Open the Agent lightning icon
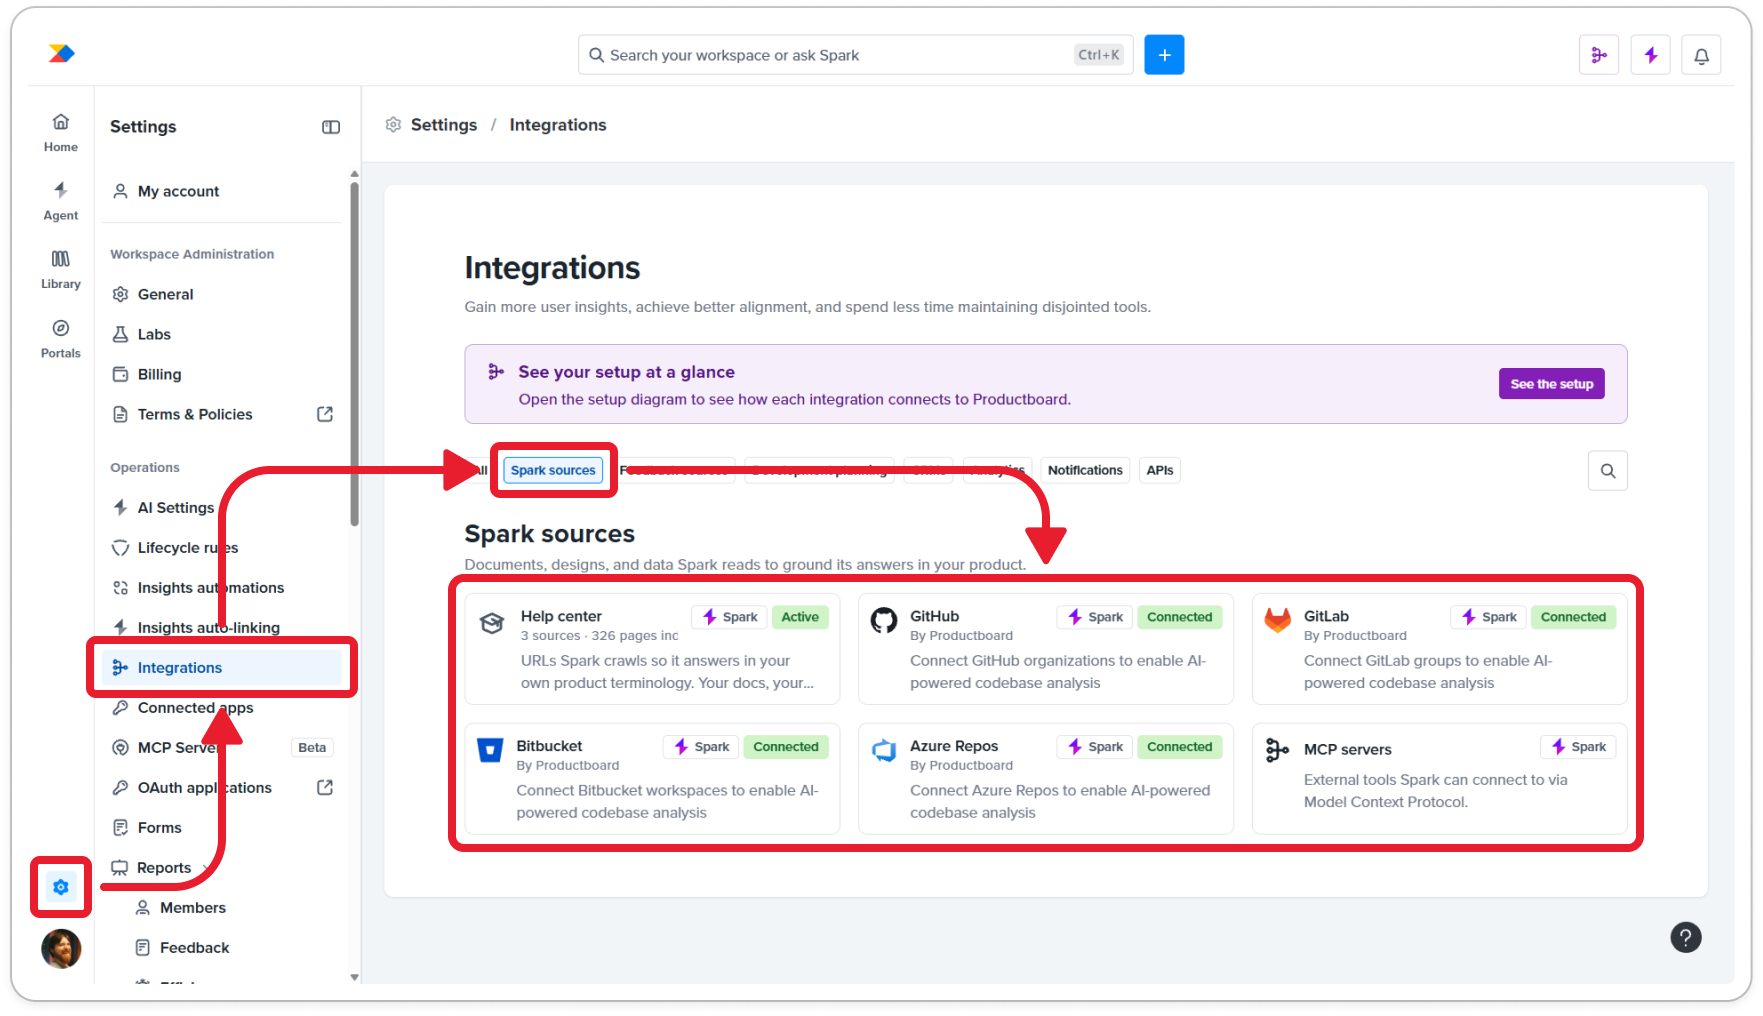Viewport: 1763px width, 1016px height. [60, 201]
